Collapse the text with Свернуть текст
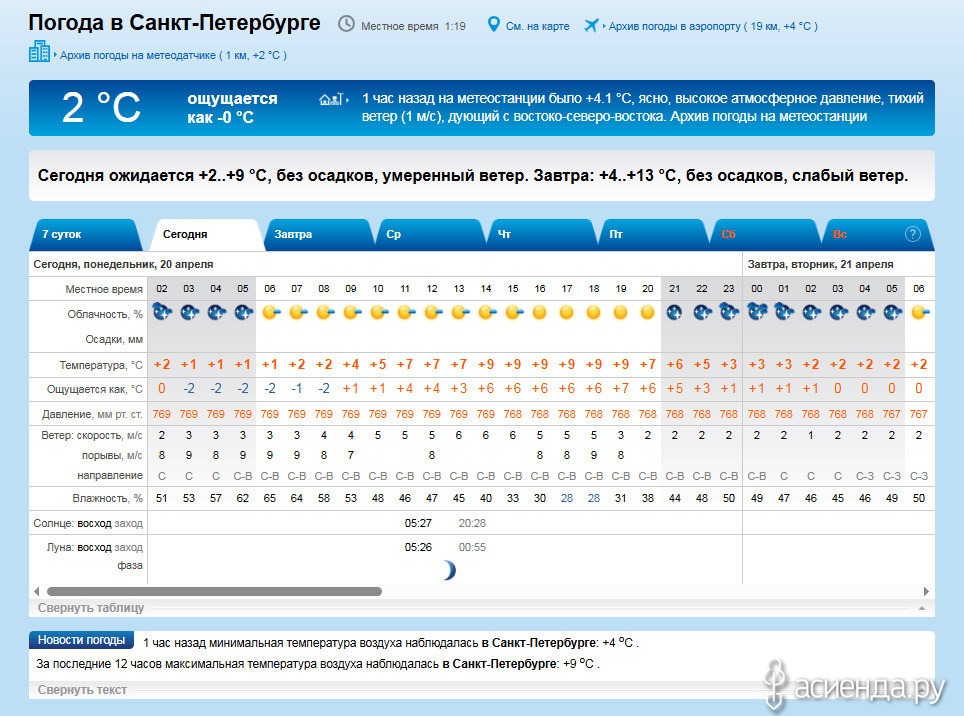964x716 pixels. click(82, 689)
